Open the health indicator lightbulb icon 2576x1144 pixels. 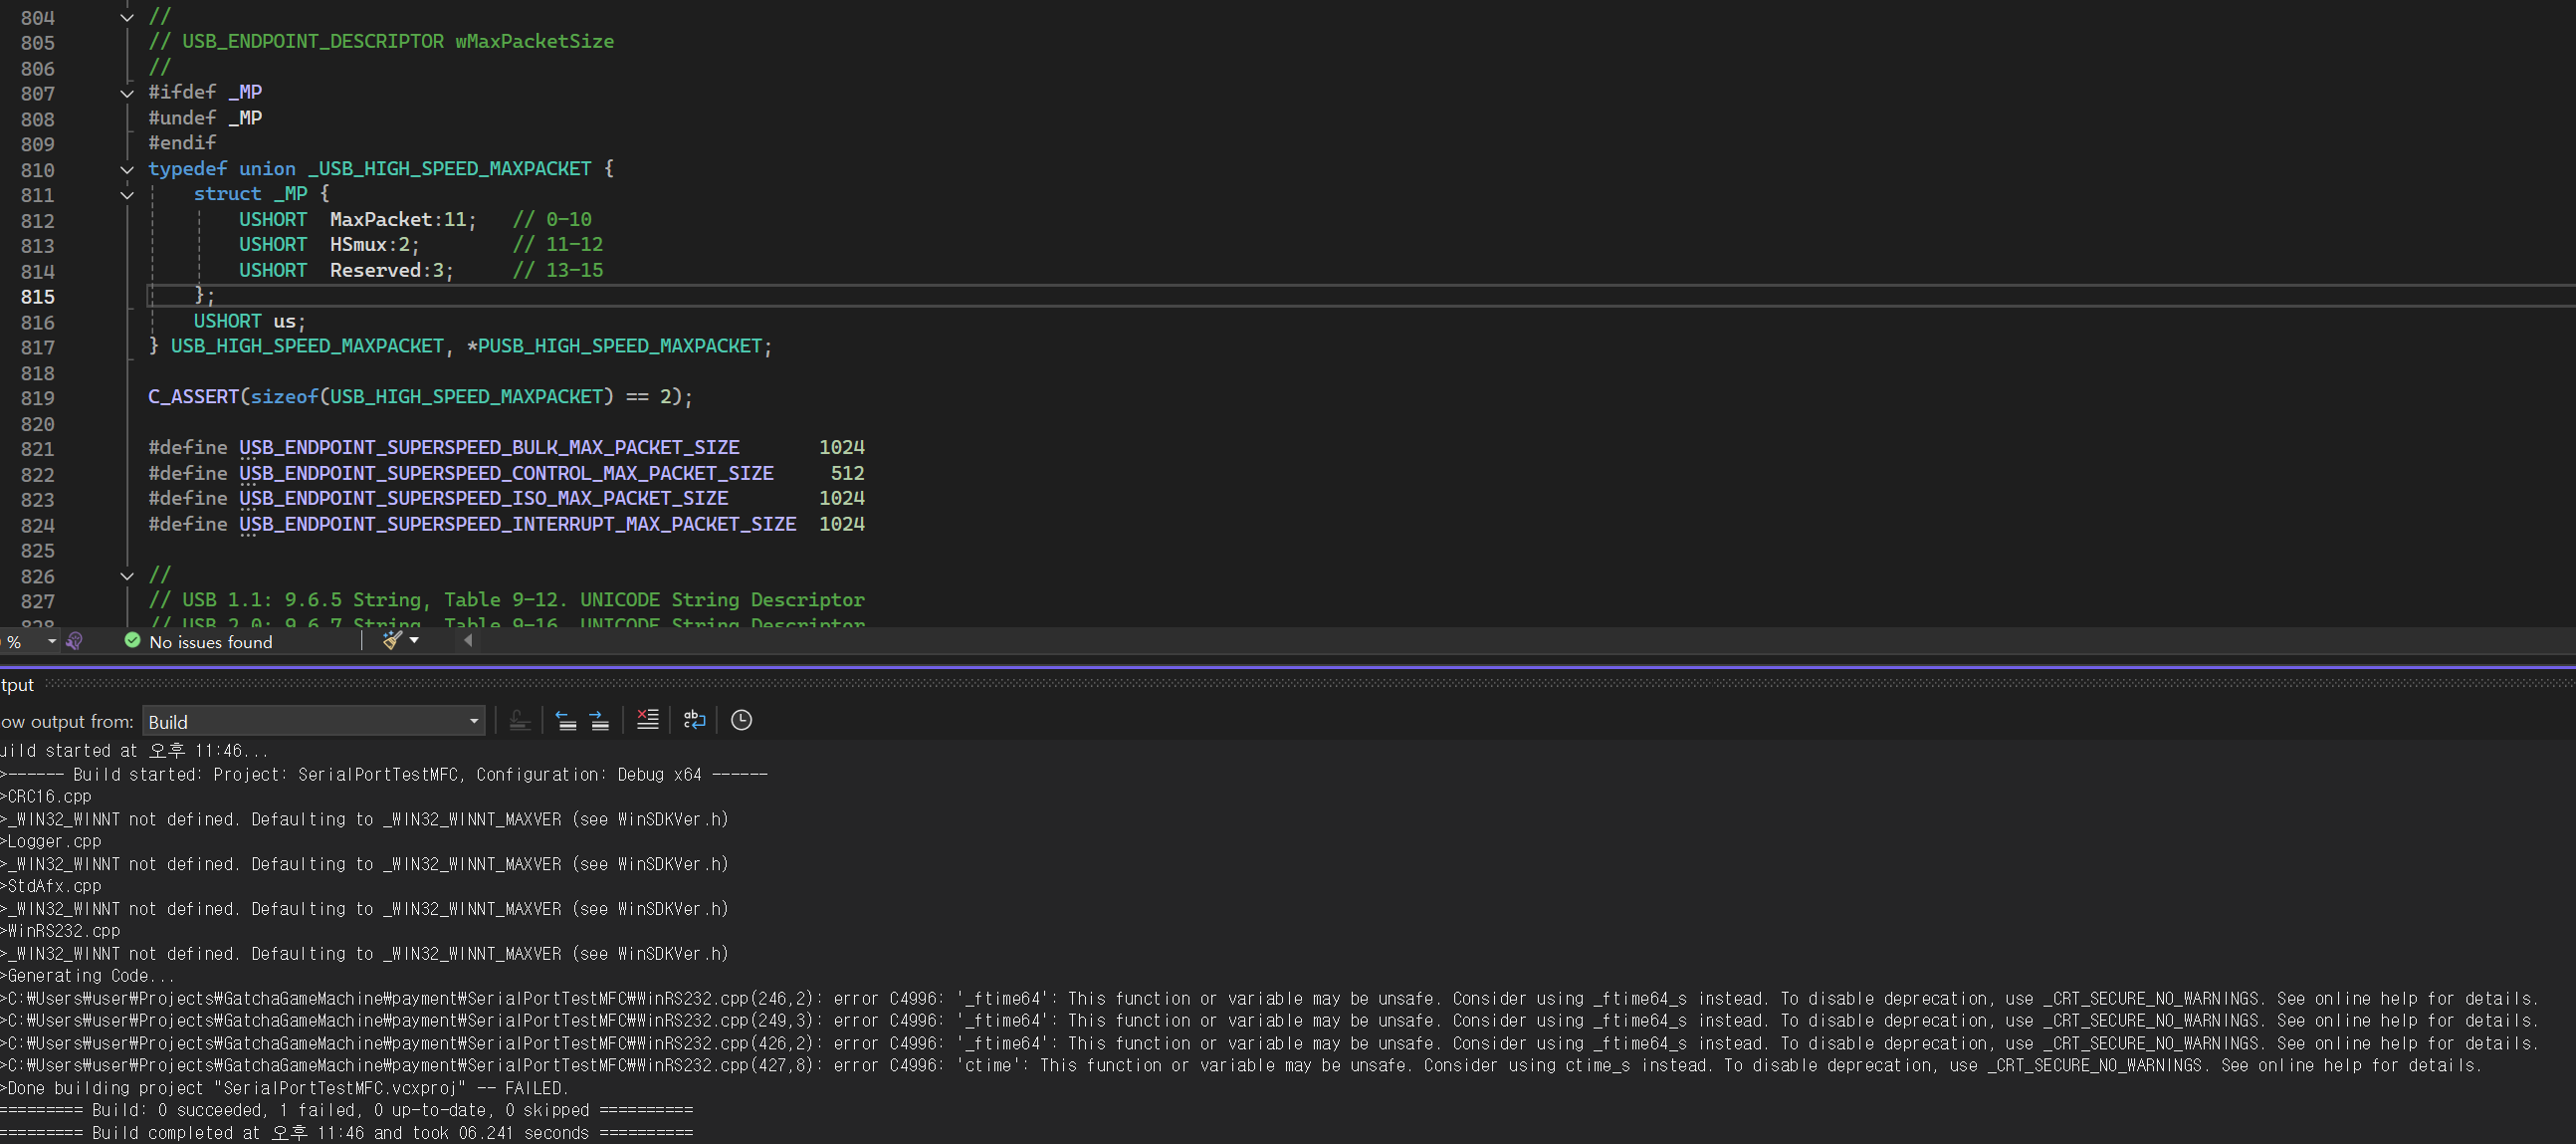coord(74,641)
